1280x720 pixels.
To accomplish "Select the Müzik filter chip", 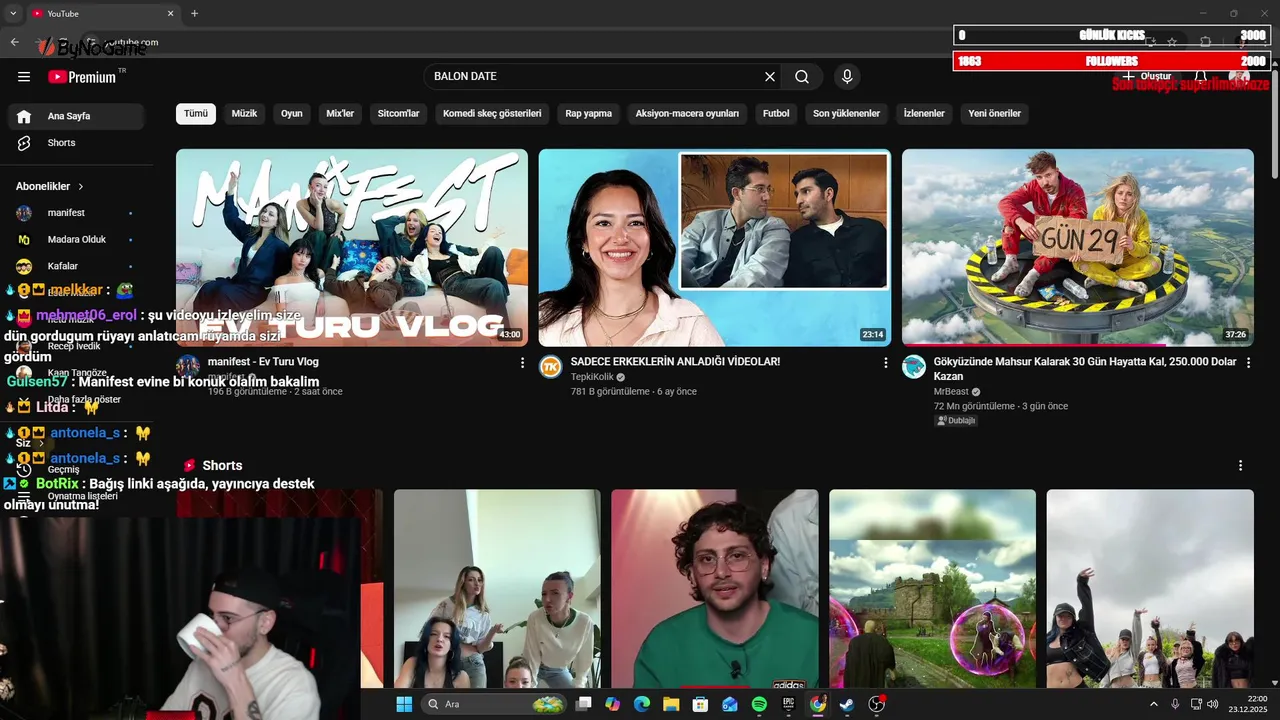I will 244,114.
